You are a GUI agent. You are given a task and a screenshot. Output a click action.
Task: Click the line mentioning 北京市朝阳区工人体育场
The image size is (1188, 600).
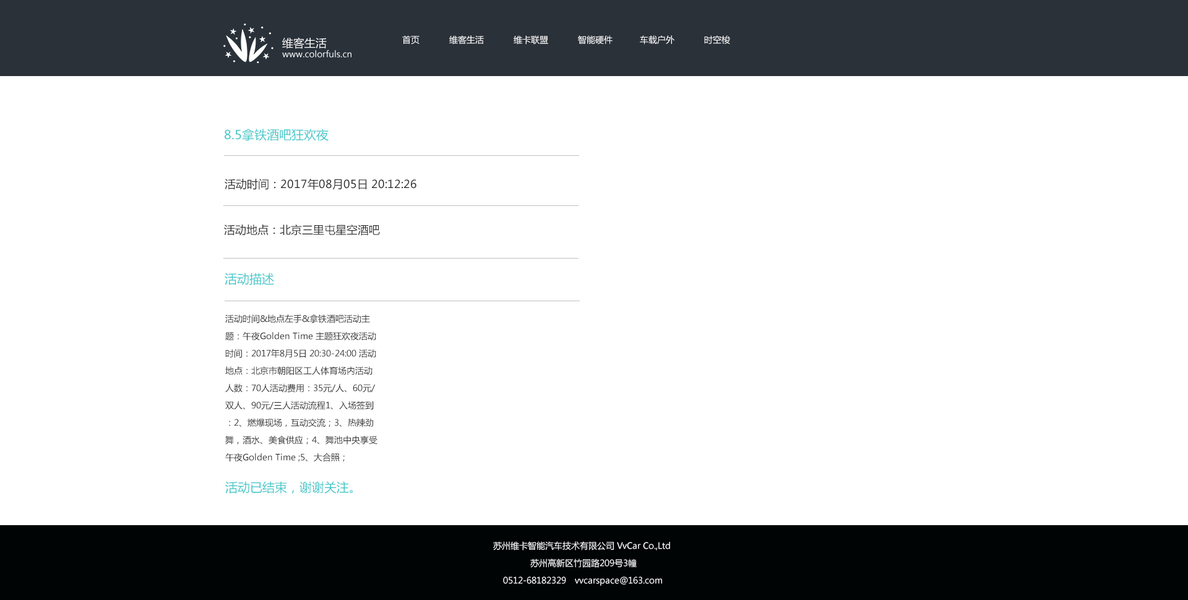(299, 371)
